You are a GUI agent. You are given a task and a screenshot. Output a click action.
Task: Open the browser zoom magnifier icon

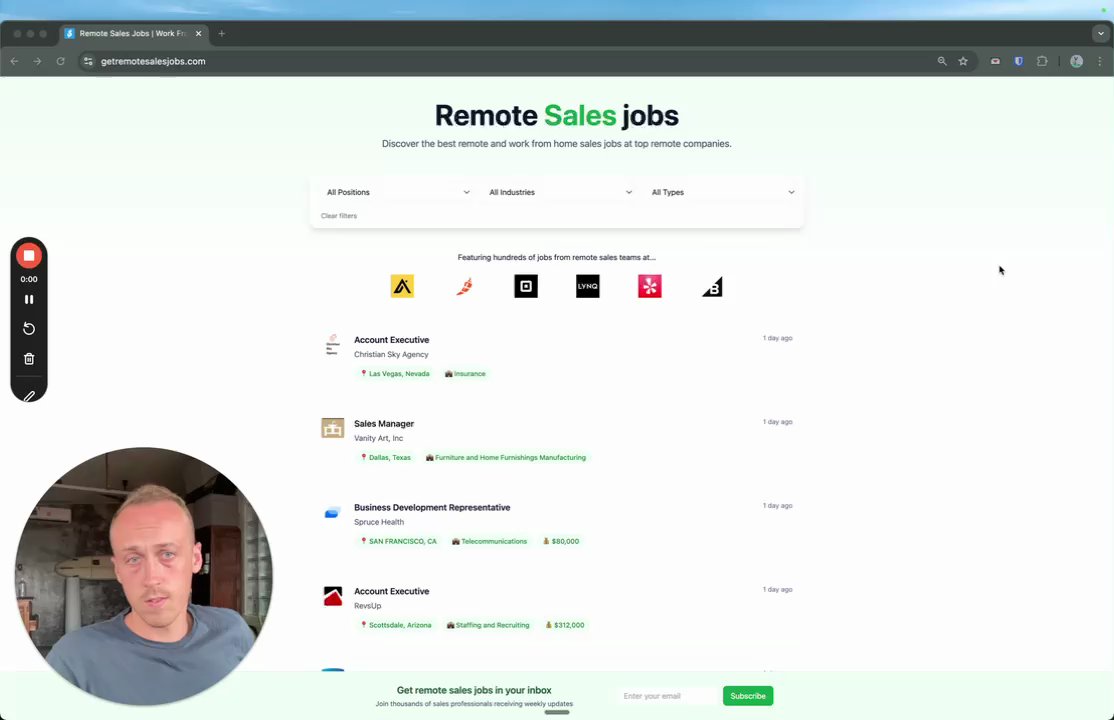942,61
